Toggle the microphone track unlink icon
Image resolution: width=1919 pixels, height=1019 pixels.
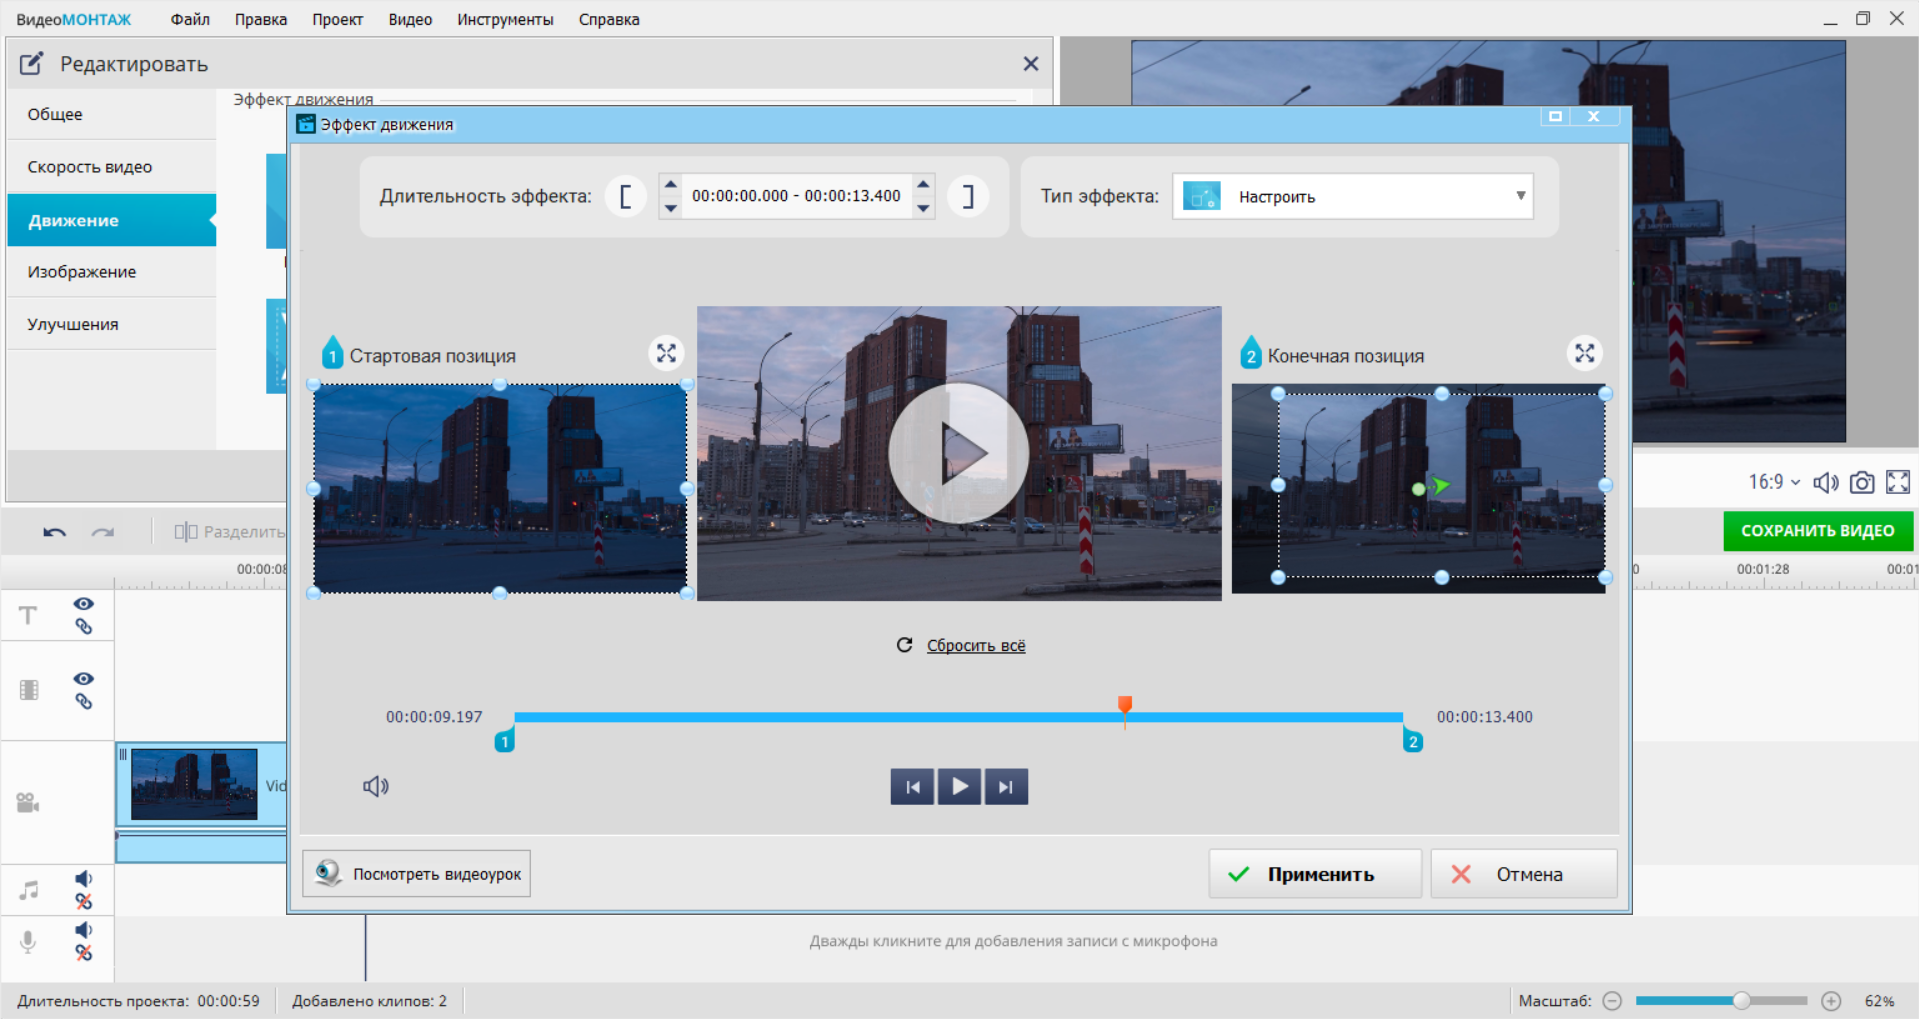pyautogui.click(x=84, y=954)
